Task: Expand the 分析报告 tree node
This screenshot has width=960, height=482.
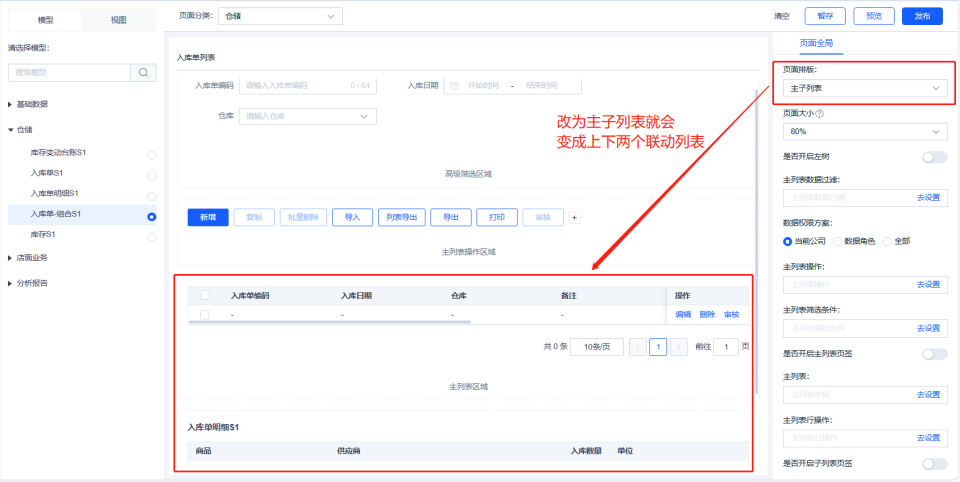Action: (x=10, y=284)
